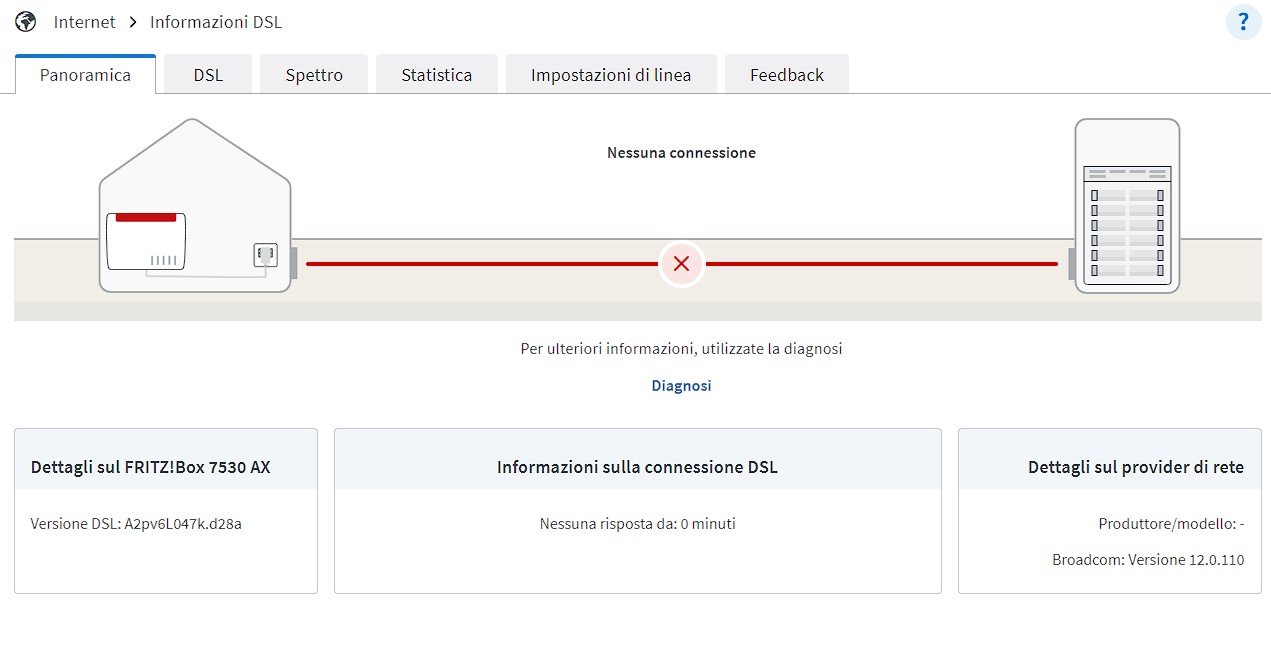Select the Panoramica tab

pyautogui.click(x=85, y=75)
